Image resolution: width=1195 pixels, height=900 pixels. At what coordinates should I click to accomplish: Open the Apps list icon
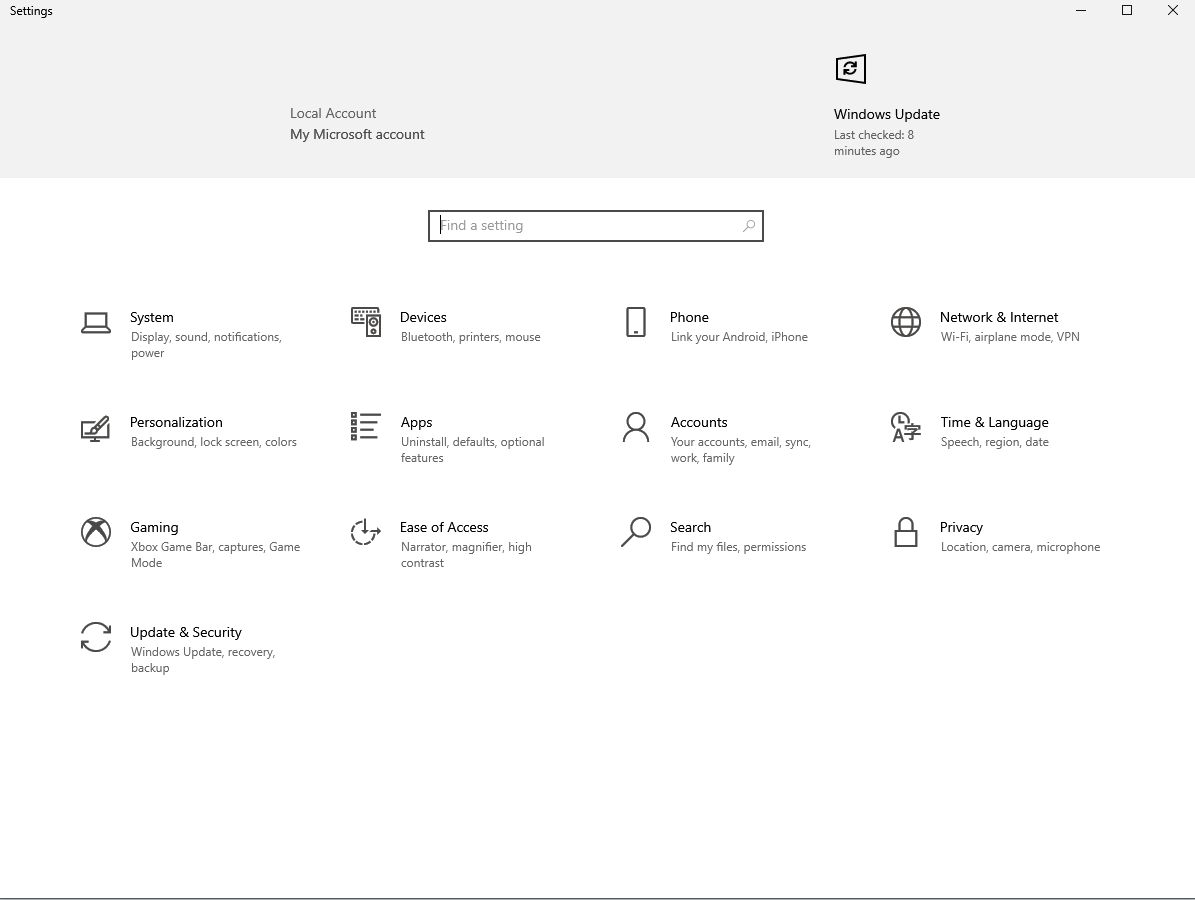[x=366, y=427]
